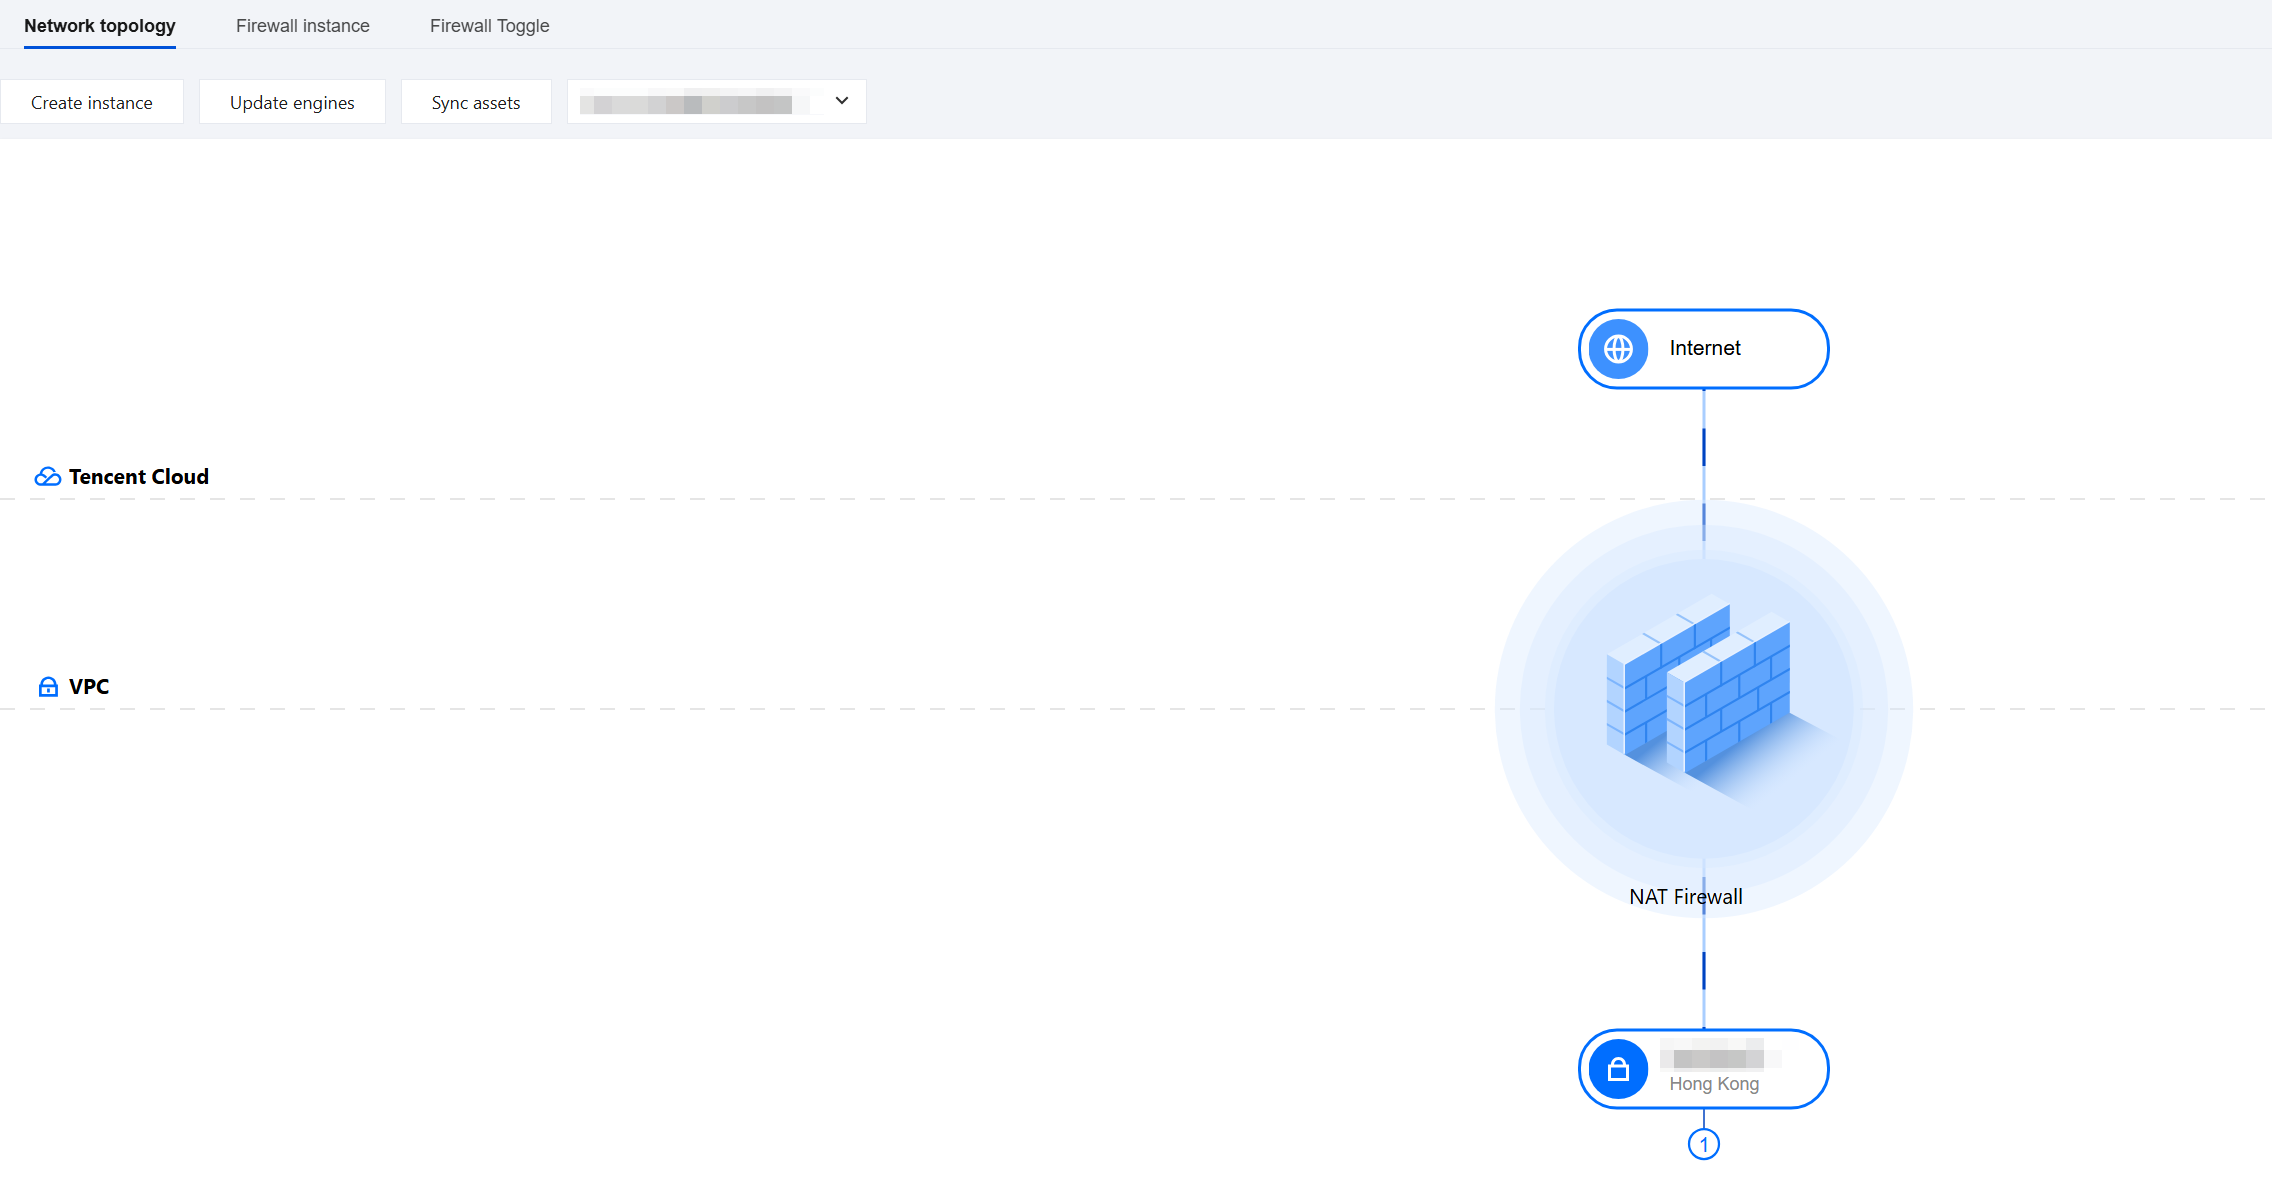Select the Internet node label
2272x1198 pixels.
pyautogui.click(x=1705, y=348)
